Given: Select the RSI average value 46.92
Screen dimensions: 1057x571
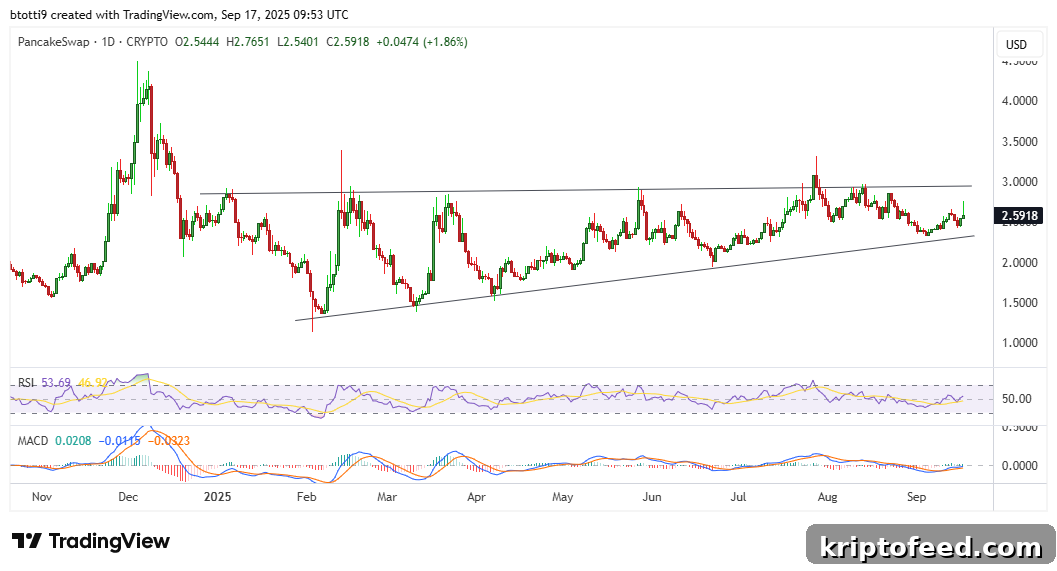Looking at the screenshot, I should [x=93, y=383].
